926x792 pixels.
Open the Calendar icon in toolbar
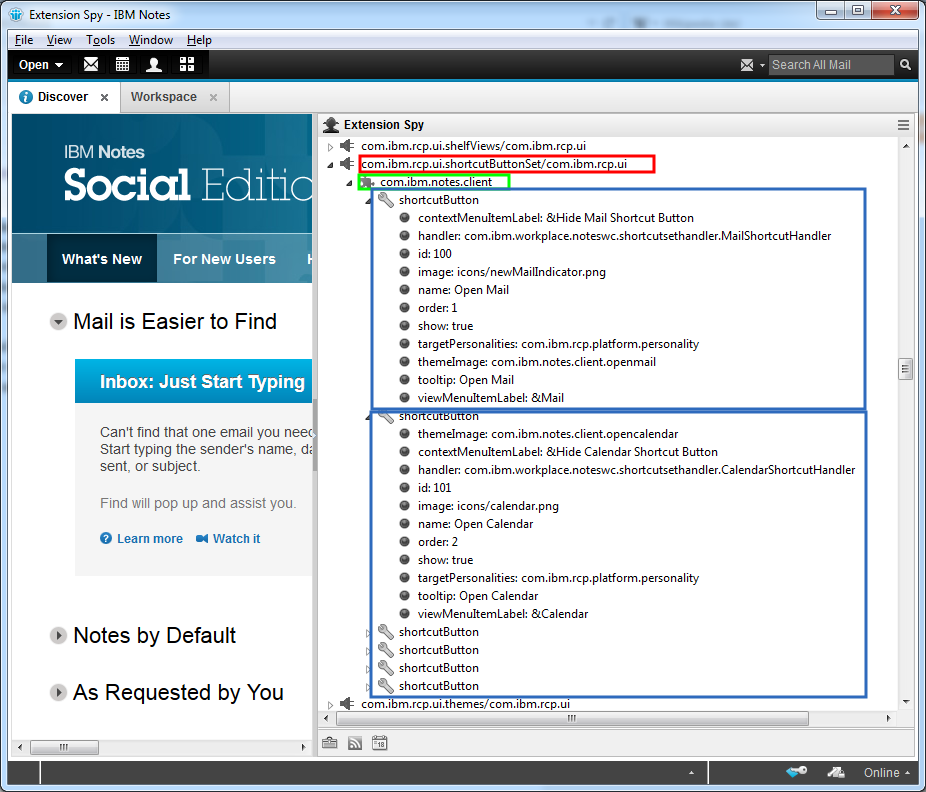122,65
